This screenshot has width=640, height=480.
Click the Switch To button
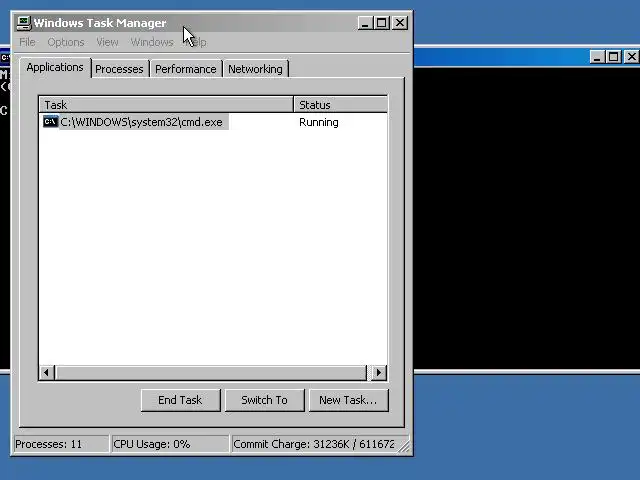(264, 400)
